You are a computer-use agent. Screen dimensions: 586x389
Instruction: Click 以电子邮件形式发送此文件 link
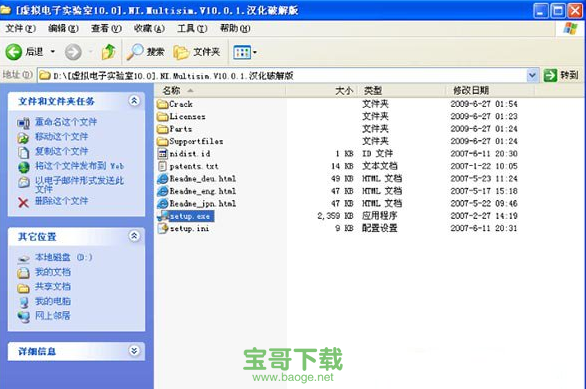[x=79, y=185]
